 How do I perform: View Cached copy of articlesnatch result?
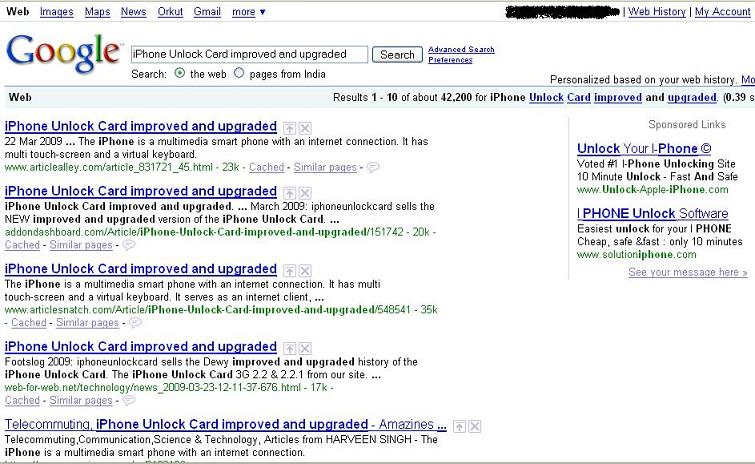29,322
